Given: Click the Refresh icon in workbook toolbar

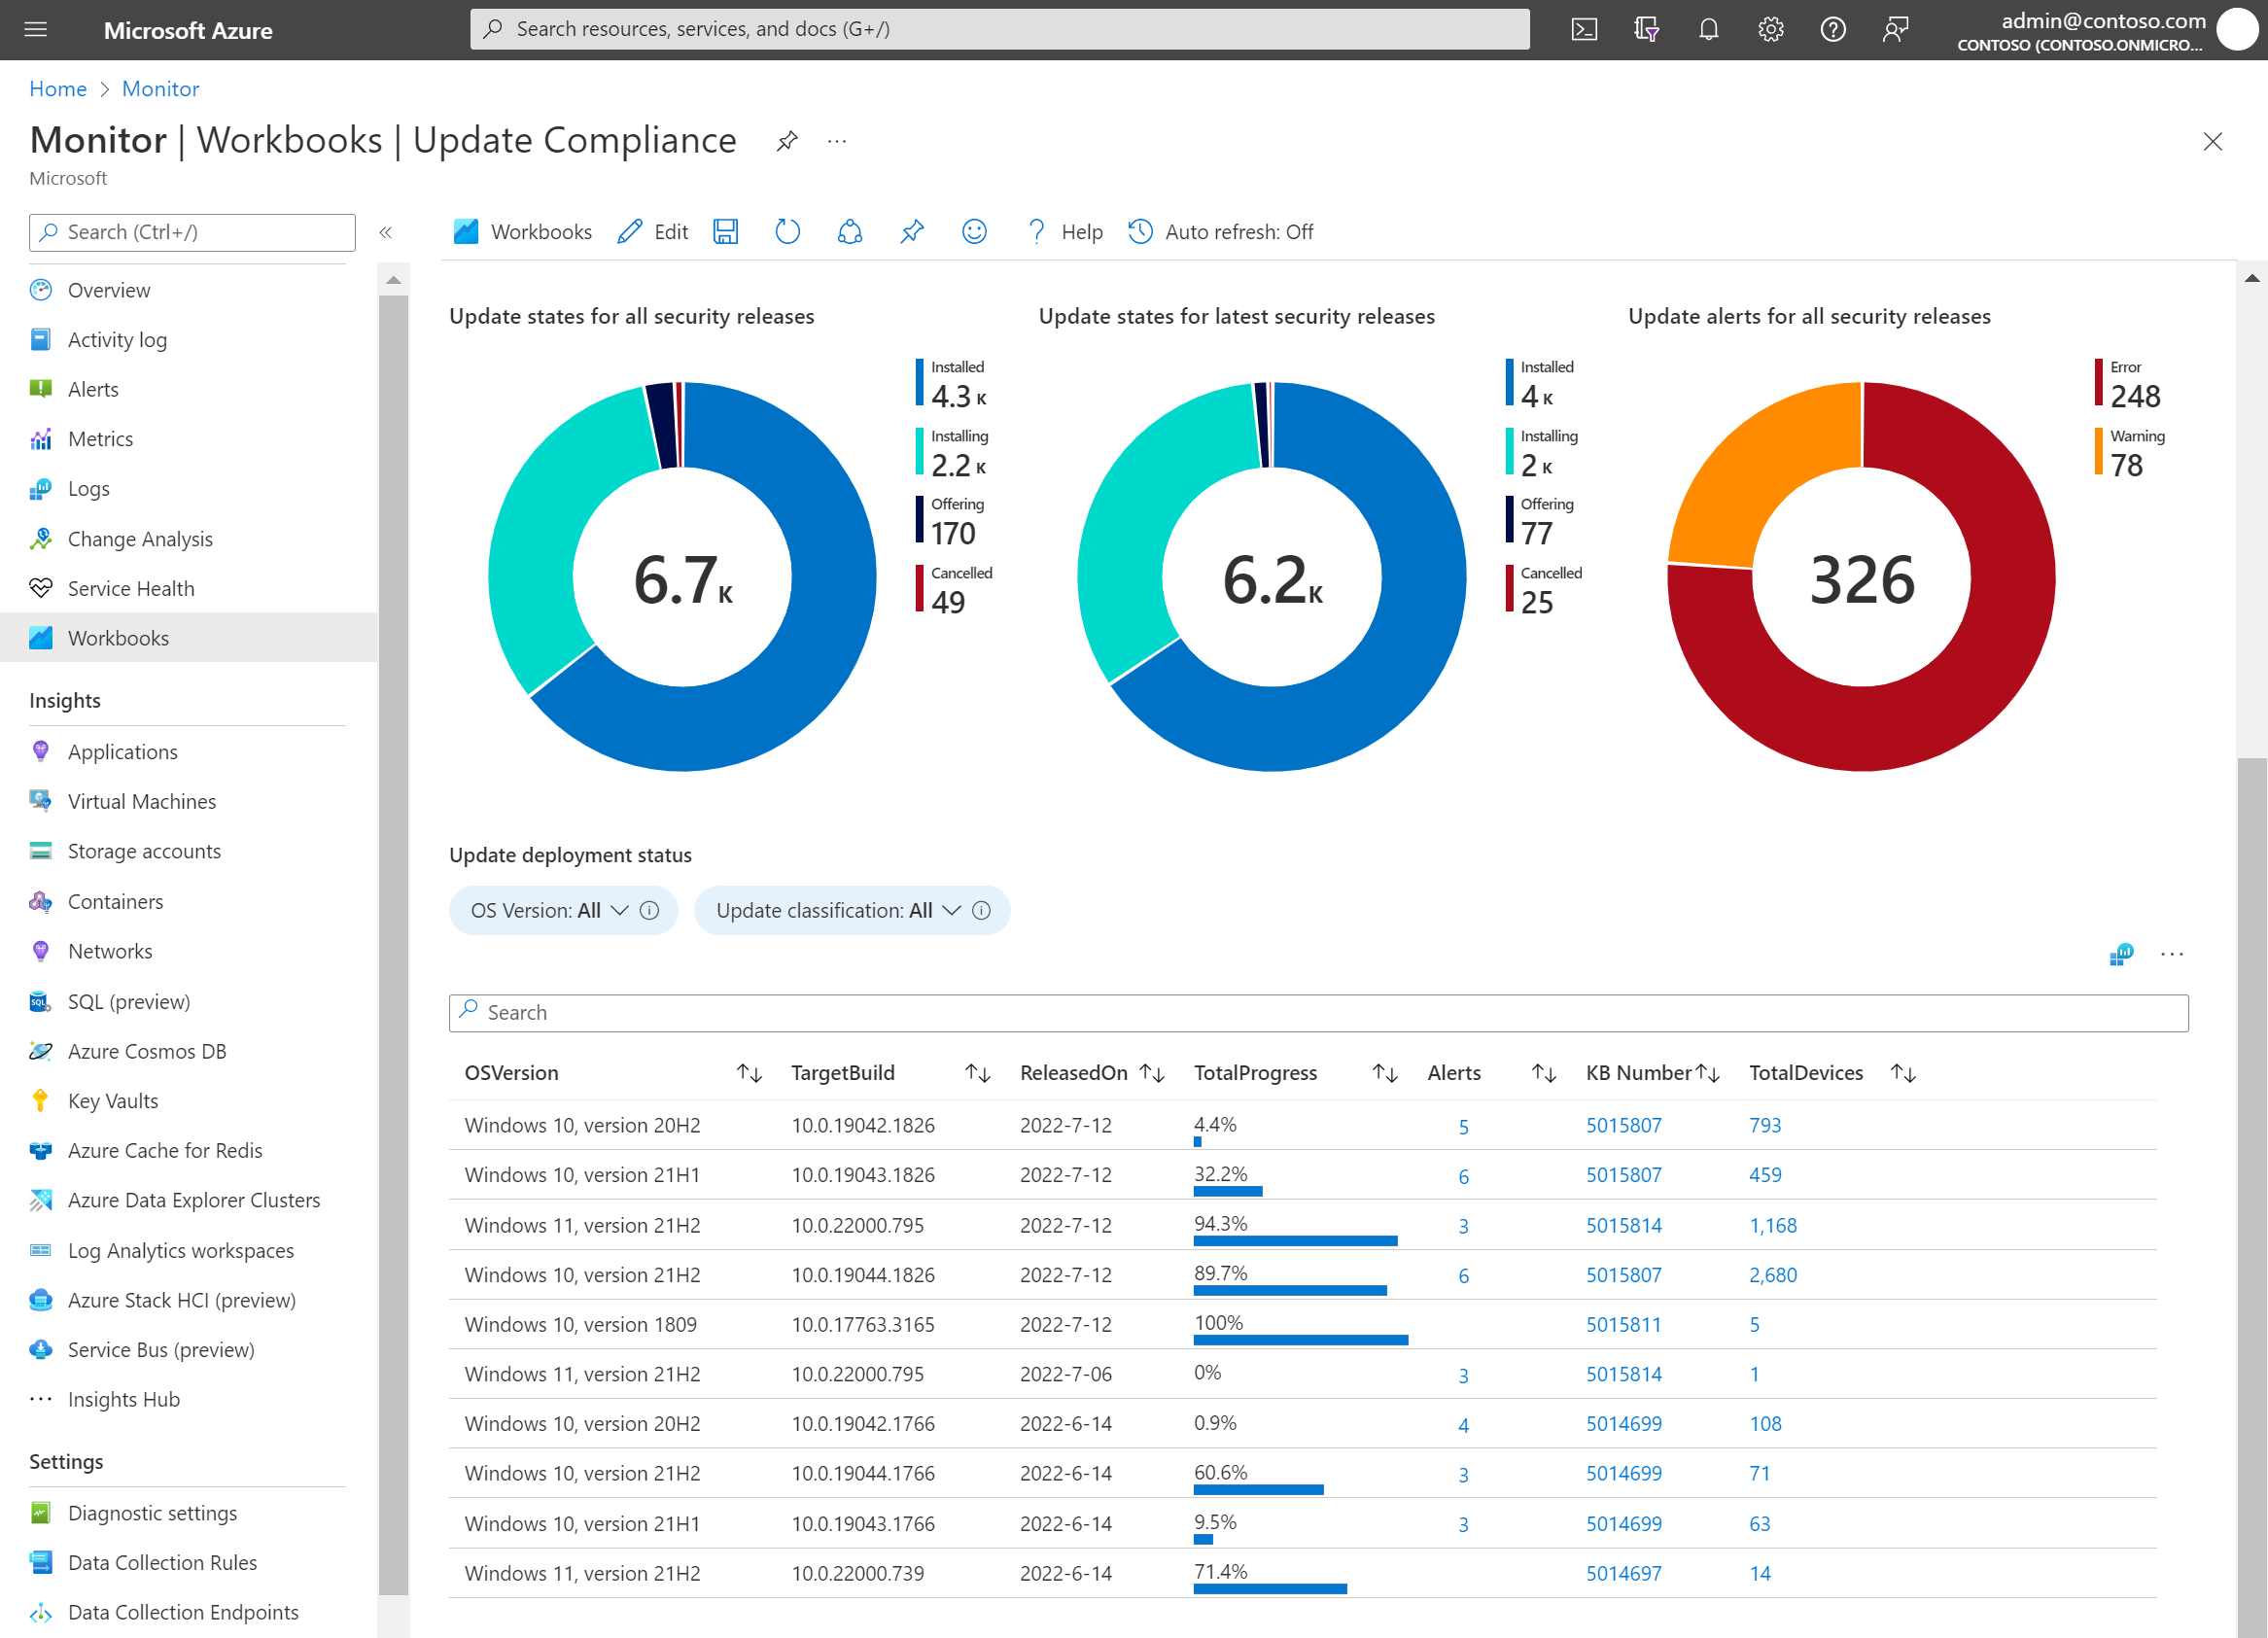Looking at the screenshot, I should [x=787, y=232].
